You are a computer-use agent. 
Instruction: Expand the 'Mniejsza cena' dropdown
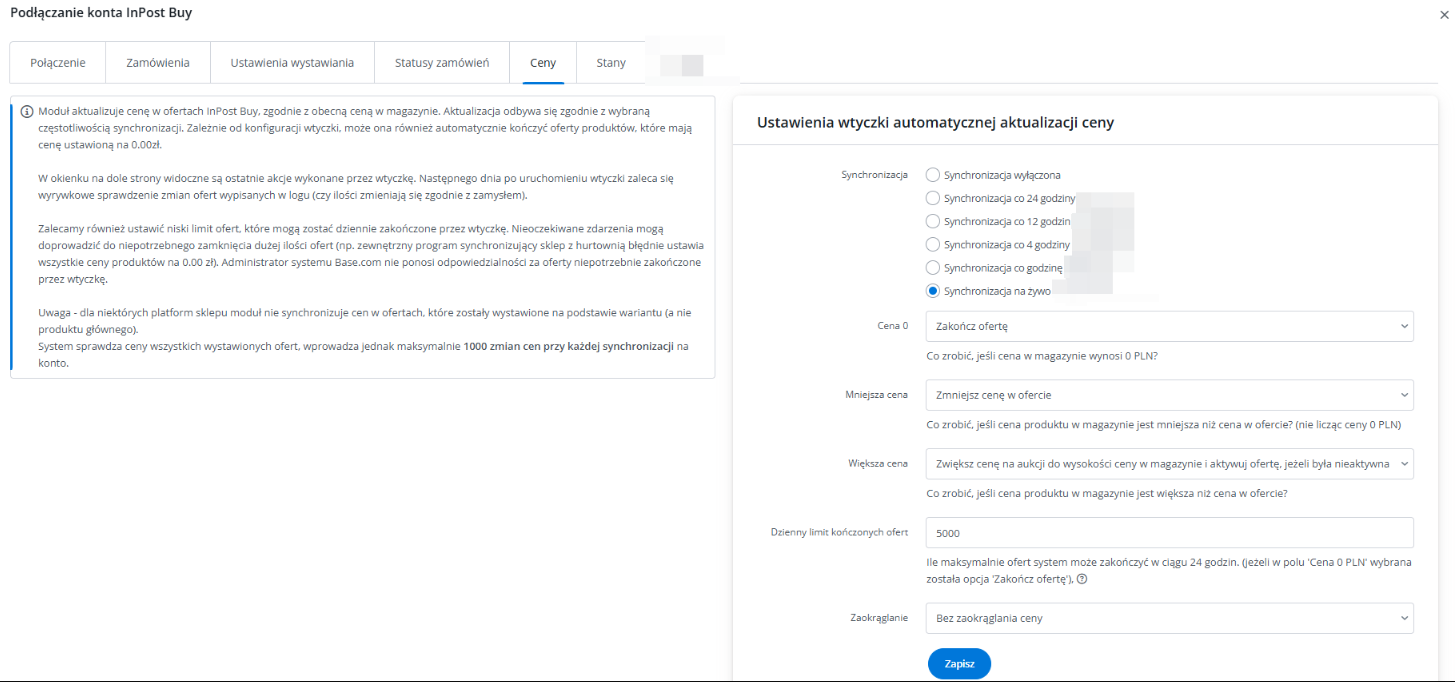1169,395
